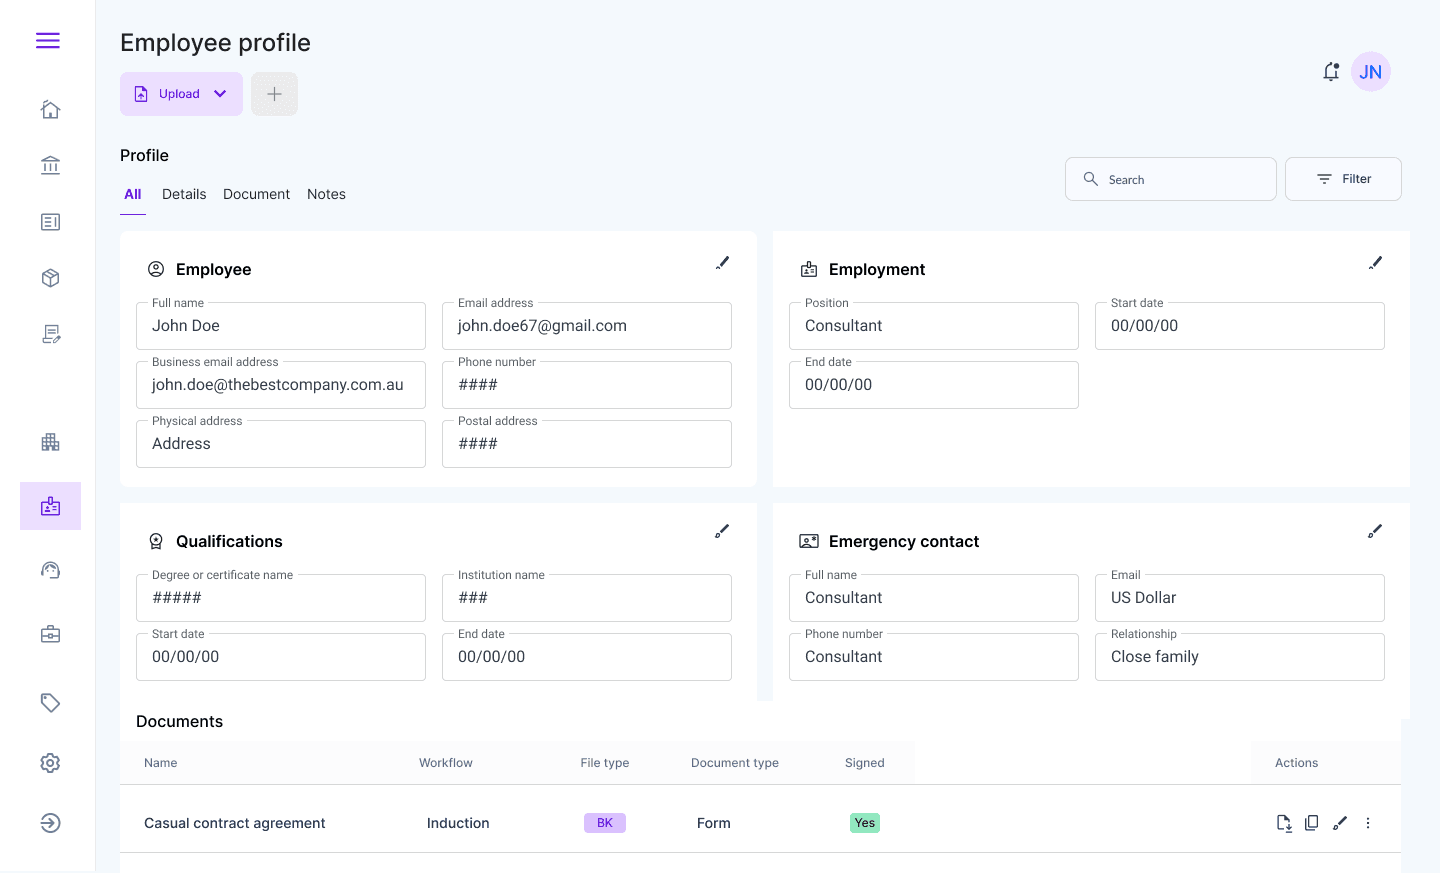Switch to the Document tab
The height and width of the screenshot is (873, 1440).
point(256,194)
